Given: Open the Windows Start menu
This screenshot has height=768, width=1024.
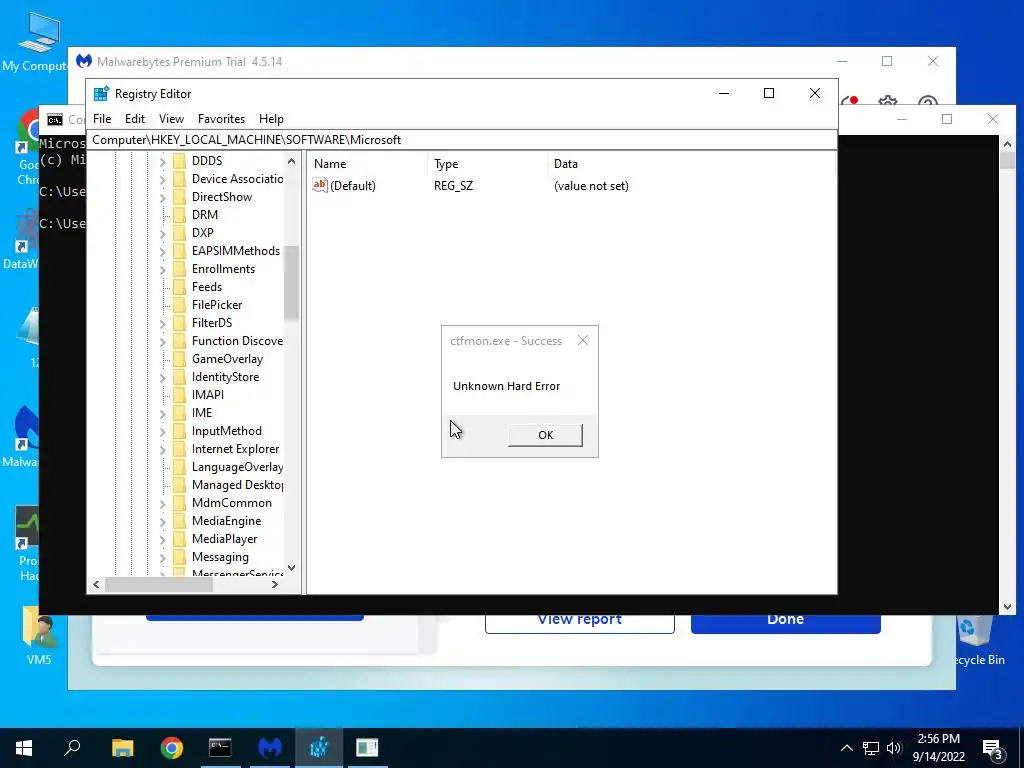Looking at the screenshot, I should pyautogui.click(x=24, y=748).
